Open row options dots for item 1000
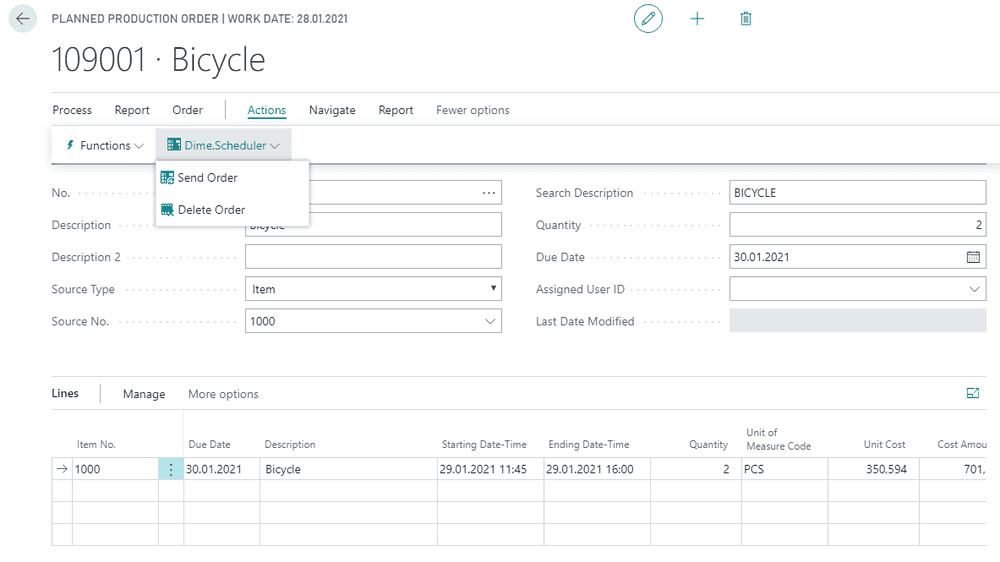The image size is (1000, 562). (171, 470)
